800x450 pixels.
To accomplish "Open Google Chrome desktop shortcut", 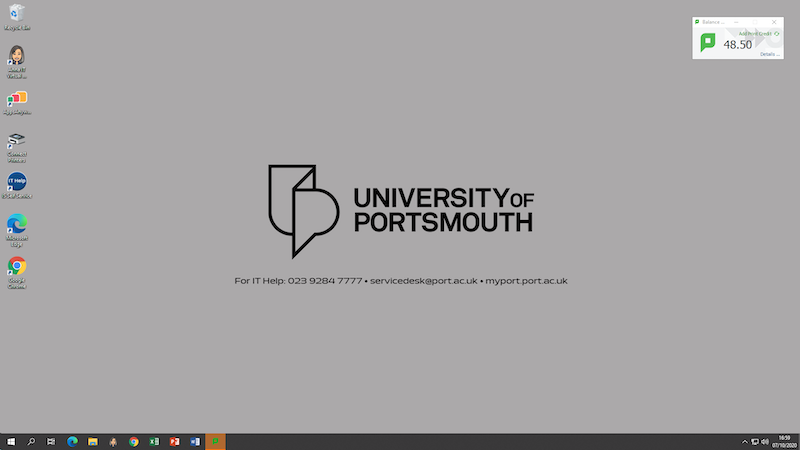I will (x=17, y=272).
